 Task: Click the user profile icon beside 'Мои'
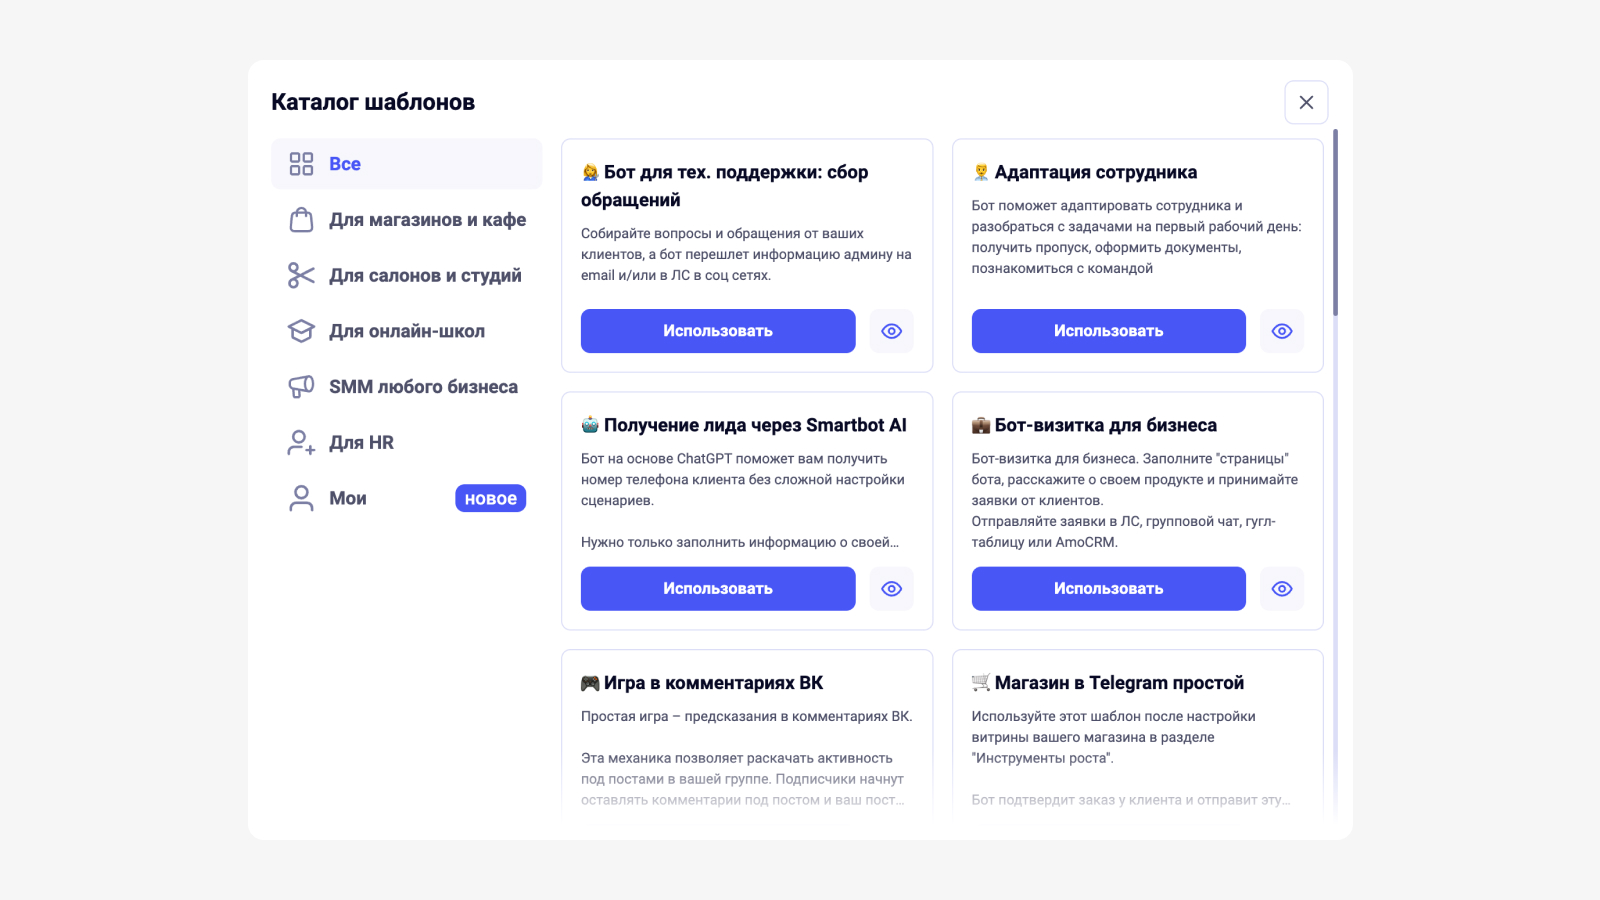[301, 498]
